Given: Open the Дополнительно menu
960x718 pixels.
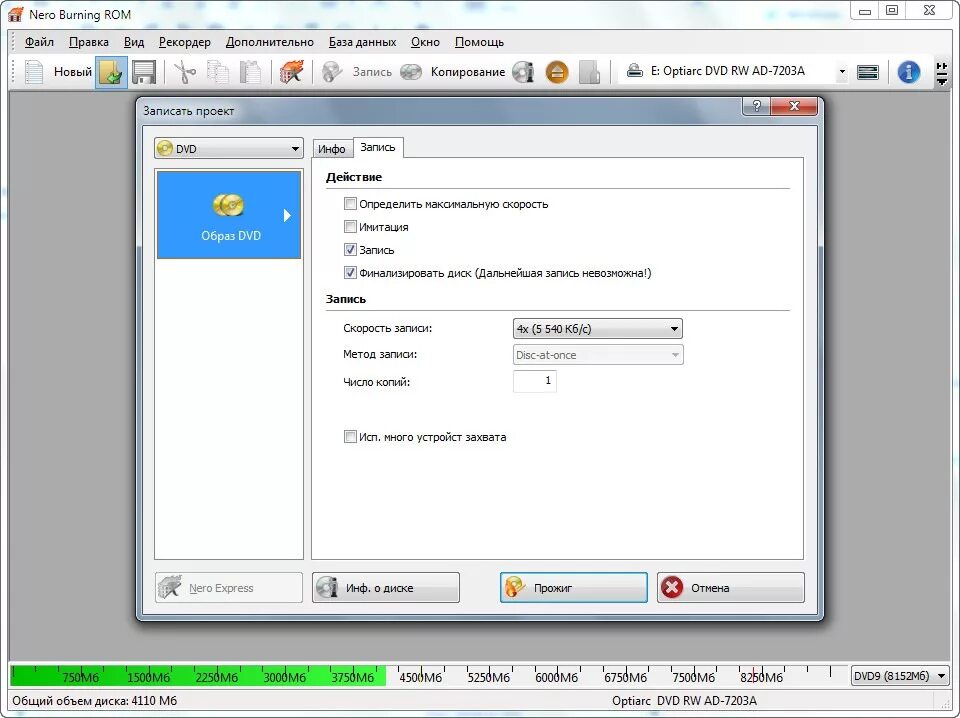Looking at the screenshot, I should [x=269, y=42].
